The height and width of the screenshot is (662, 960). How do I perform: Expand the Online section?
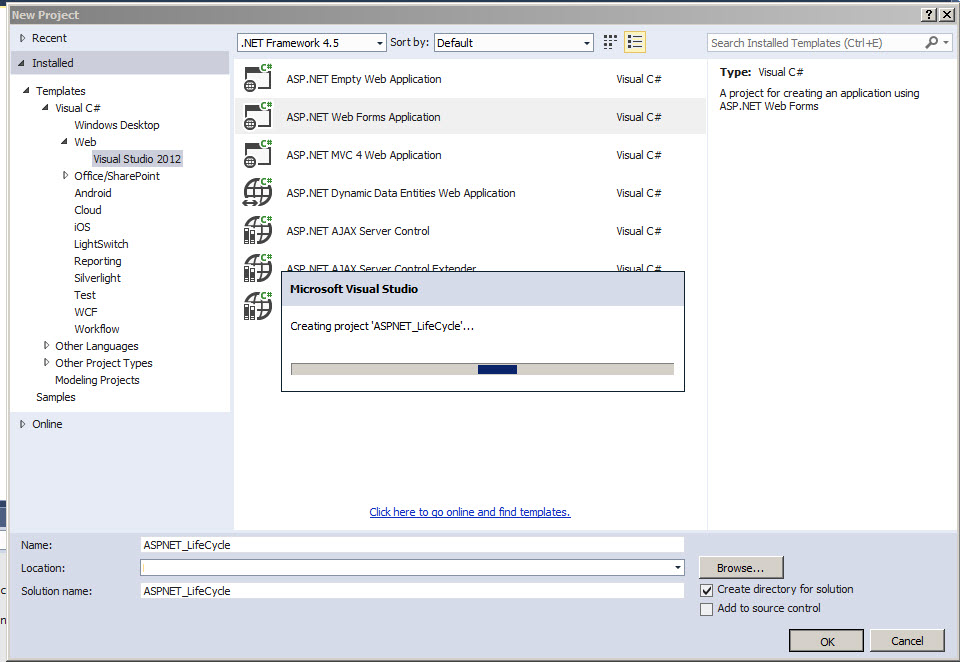coord(23,424)
